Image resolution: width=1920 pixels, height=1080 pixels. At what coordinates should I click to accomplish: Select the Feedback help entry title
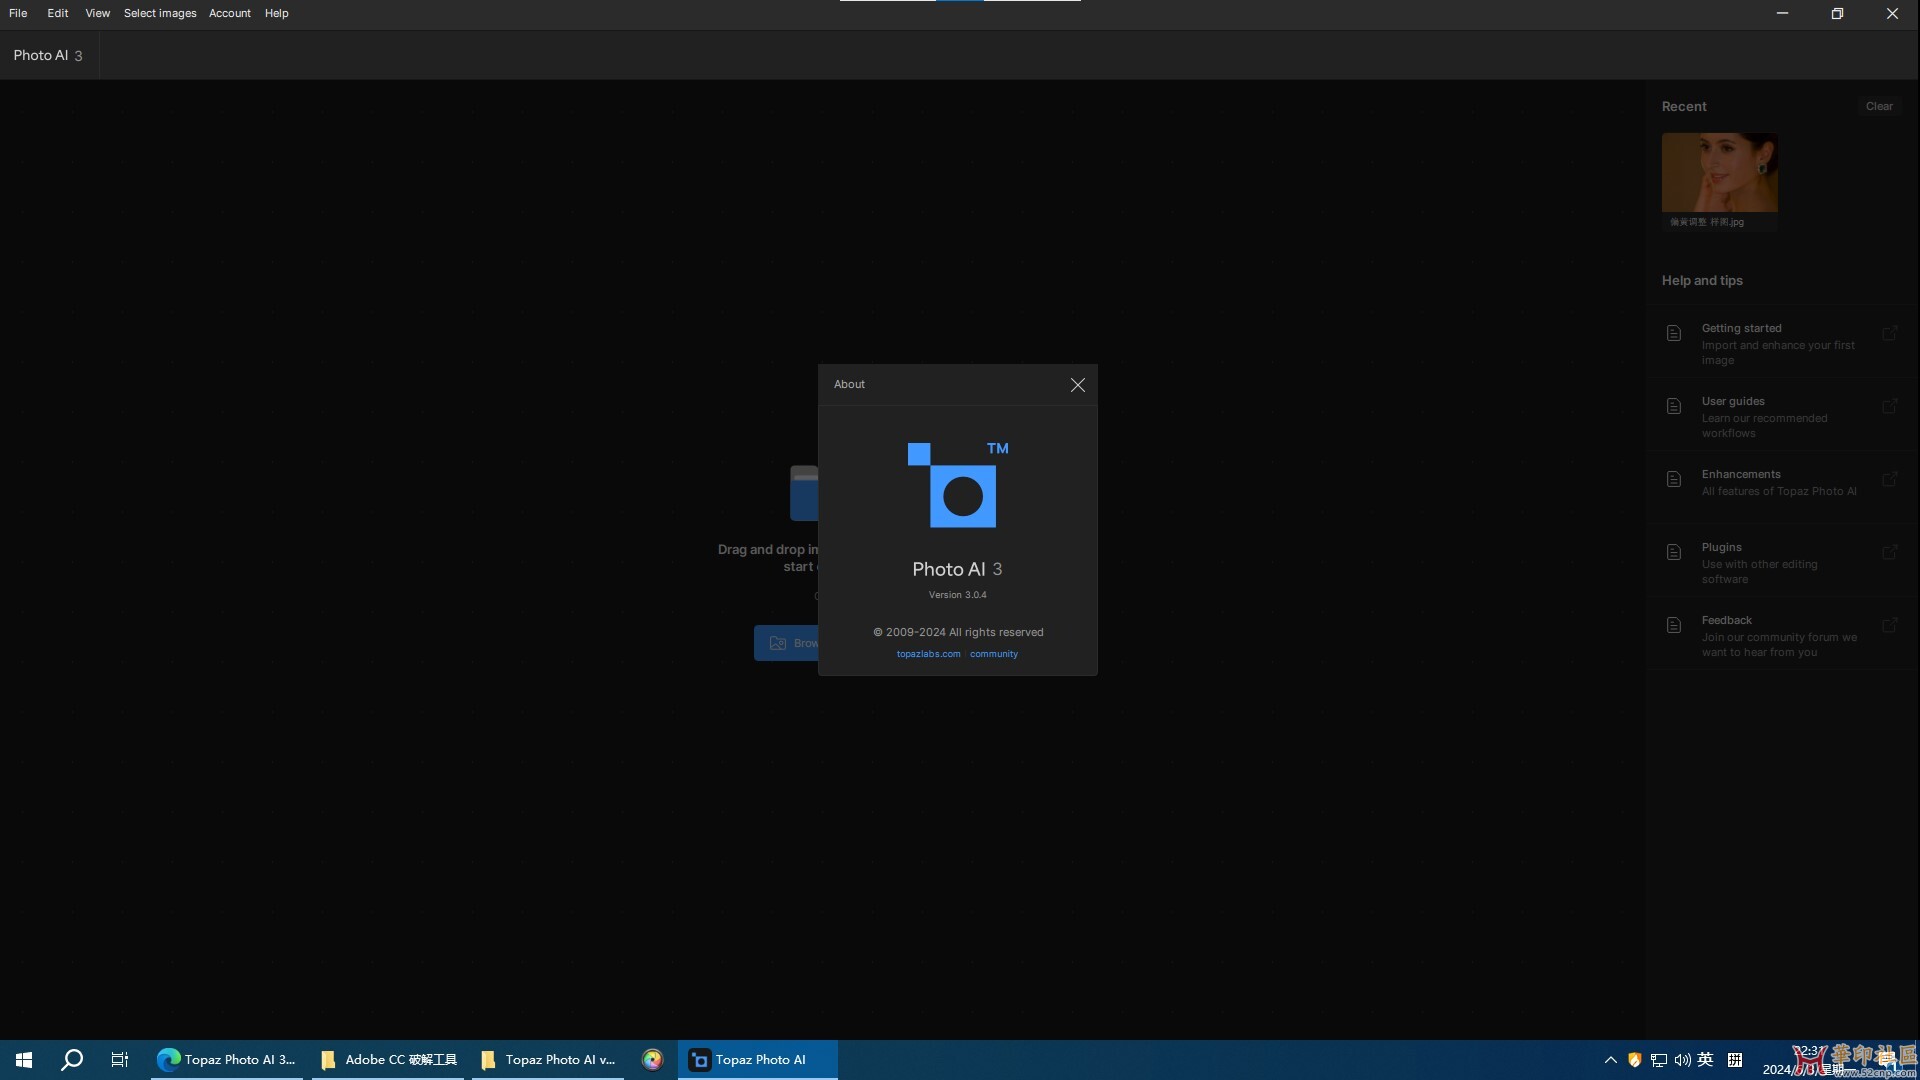pyautogui.click(x=1726, y=620)
